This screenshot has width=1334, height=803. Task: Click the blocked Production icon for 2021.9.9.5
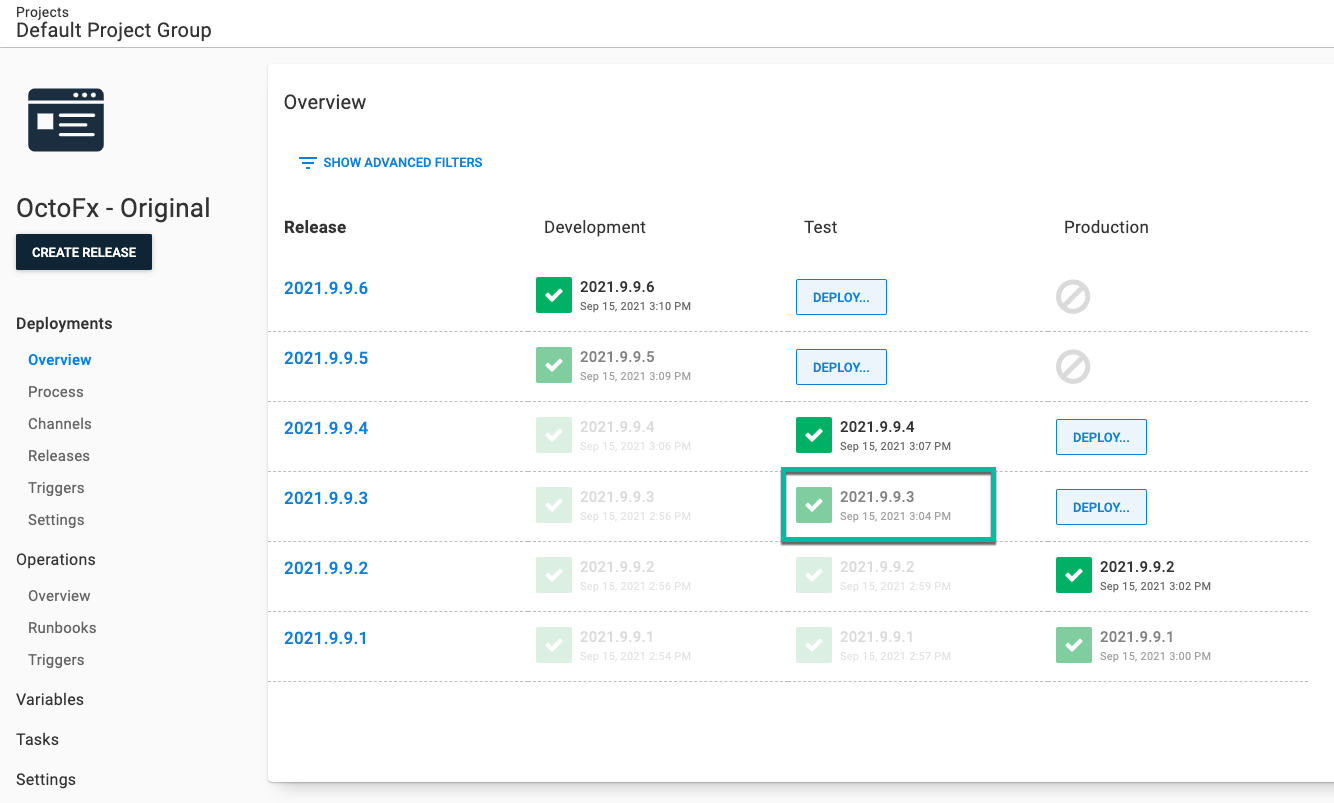tap(1073, 367)
